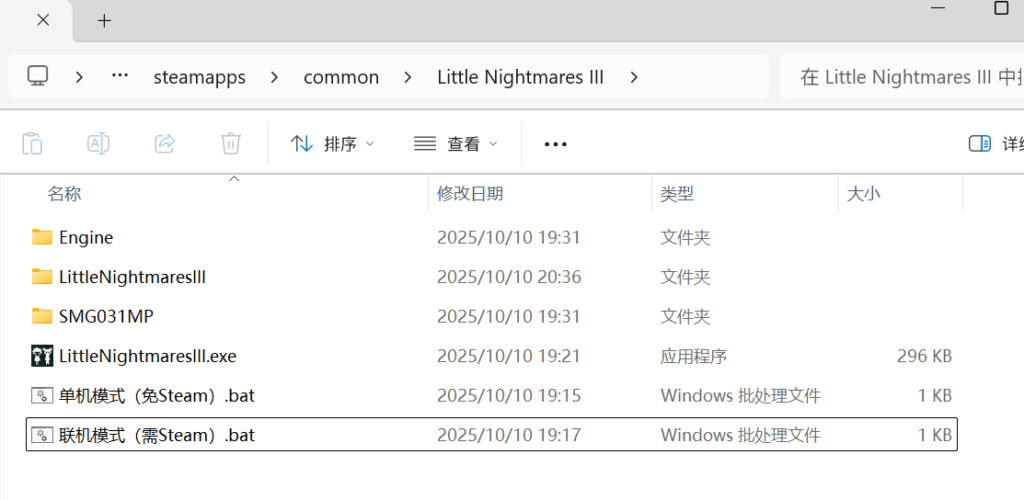
Task: Click the paste clipboard icon in the toolbar
Action: (x=33, y=143)
